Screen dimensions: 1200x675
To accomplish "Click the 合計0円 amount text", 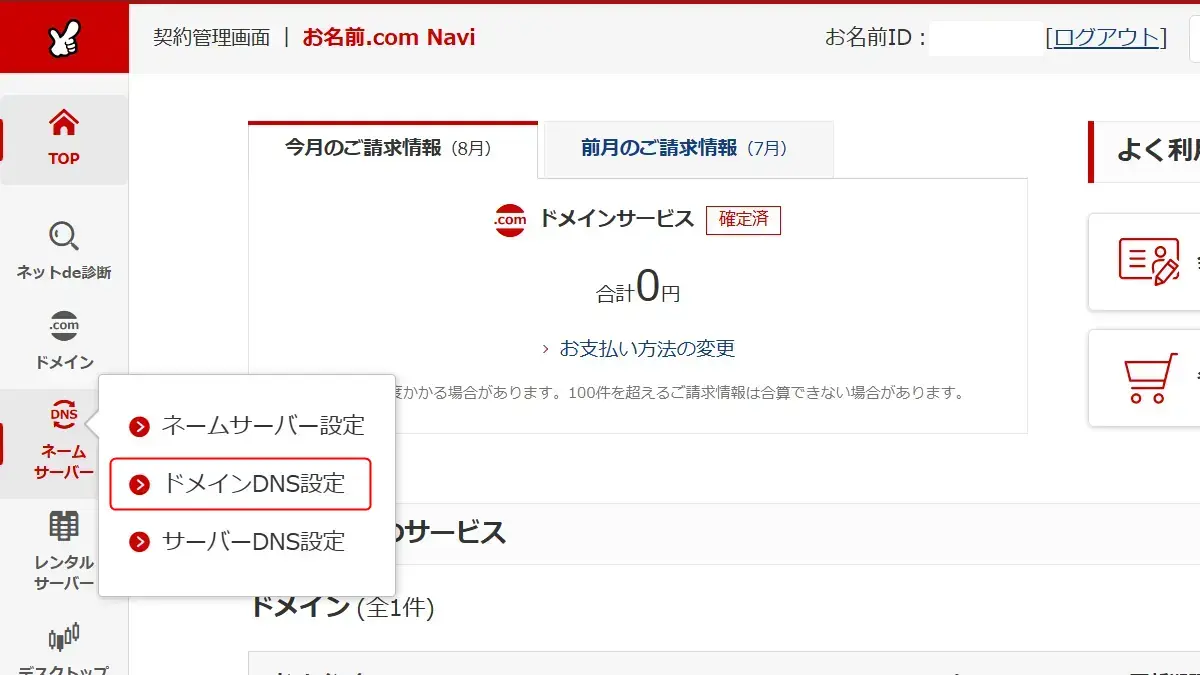I will coord(638,288).
